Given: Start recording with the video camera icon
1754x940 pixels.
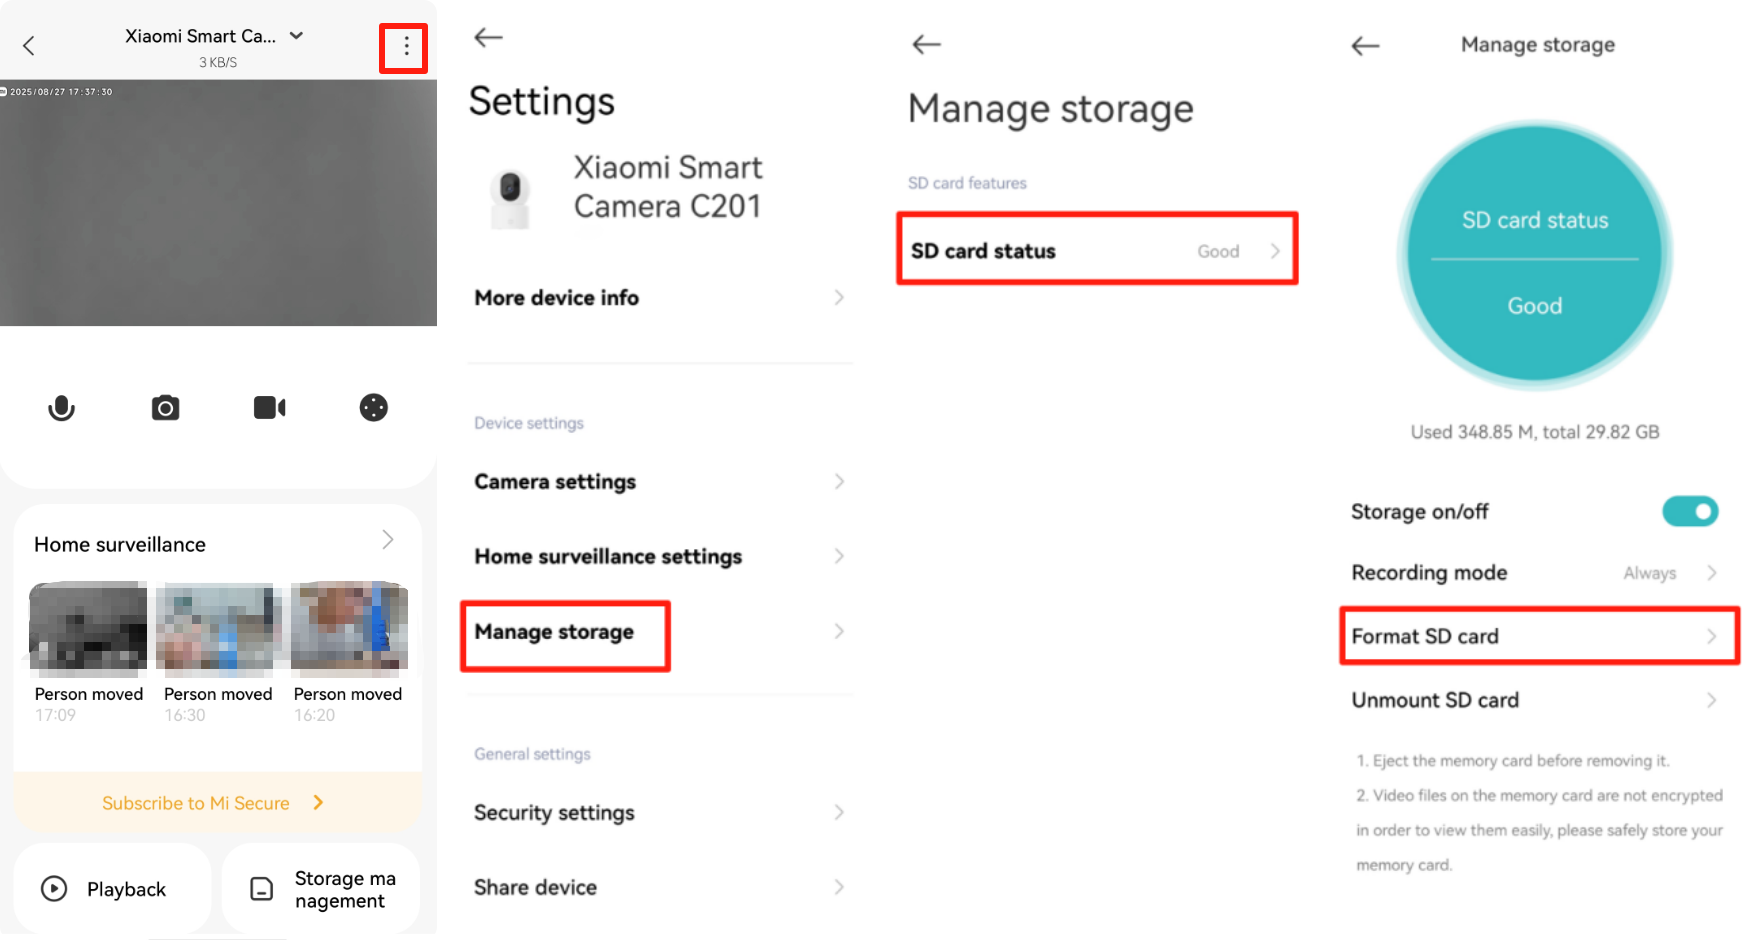Looking at the screenshot, I should pyautogui.click(x=269, y=408).
